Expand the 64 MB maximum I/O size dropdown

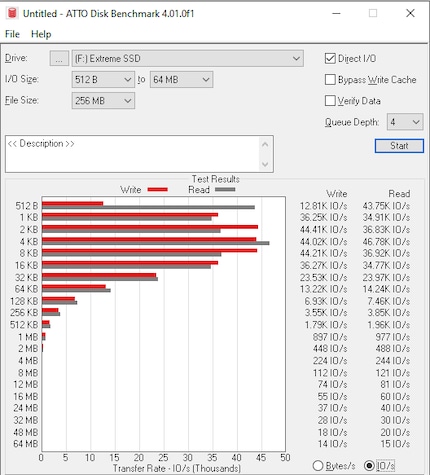coord(181,80)
